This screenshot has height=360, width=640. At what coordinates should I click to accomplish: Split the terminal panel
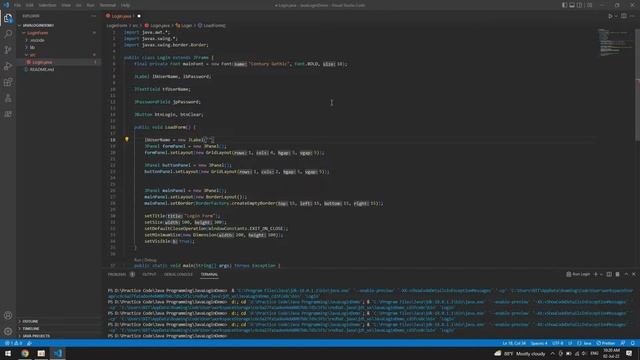[609, 274]
